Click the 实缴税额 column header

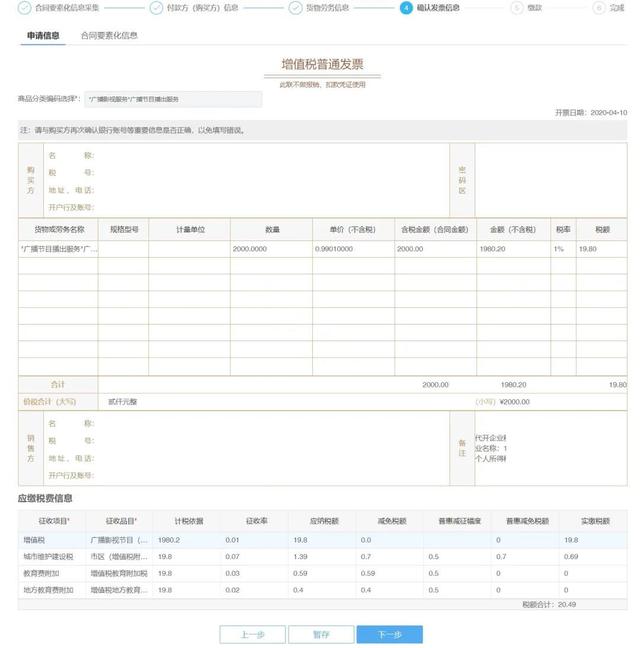pos(595,521)
